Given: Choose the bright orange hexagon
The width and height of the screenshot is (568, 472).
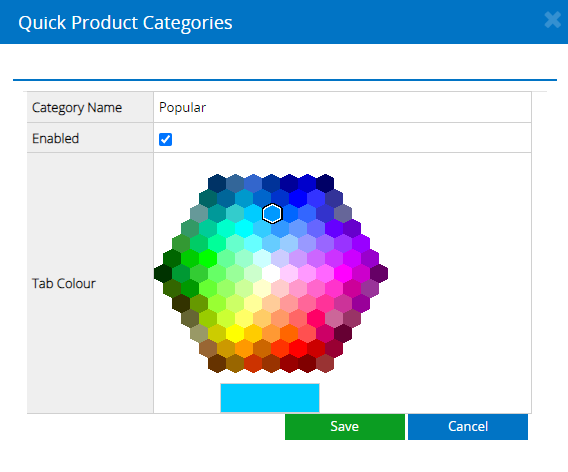Looking at the screenshot, I should (244, 348).
